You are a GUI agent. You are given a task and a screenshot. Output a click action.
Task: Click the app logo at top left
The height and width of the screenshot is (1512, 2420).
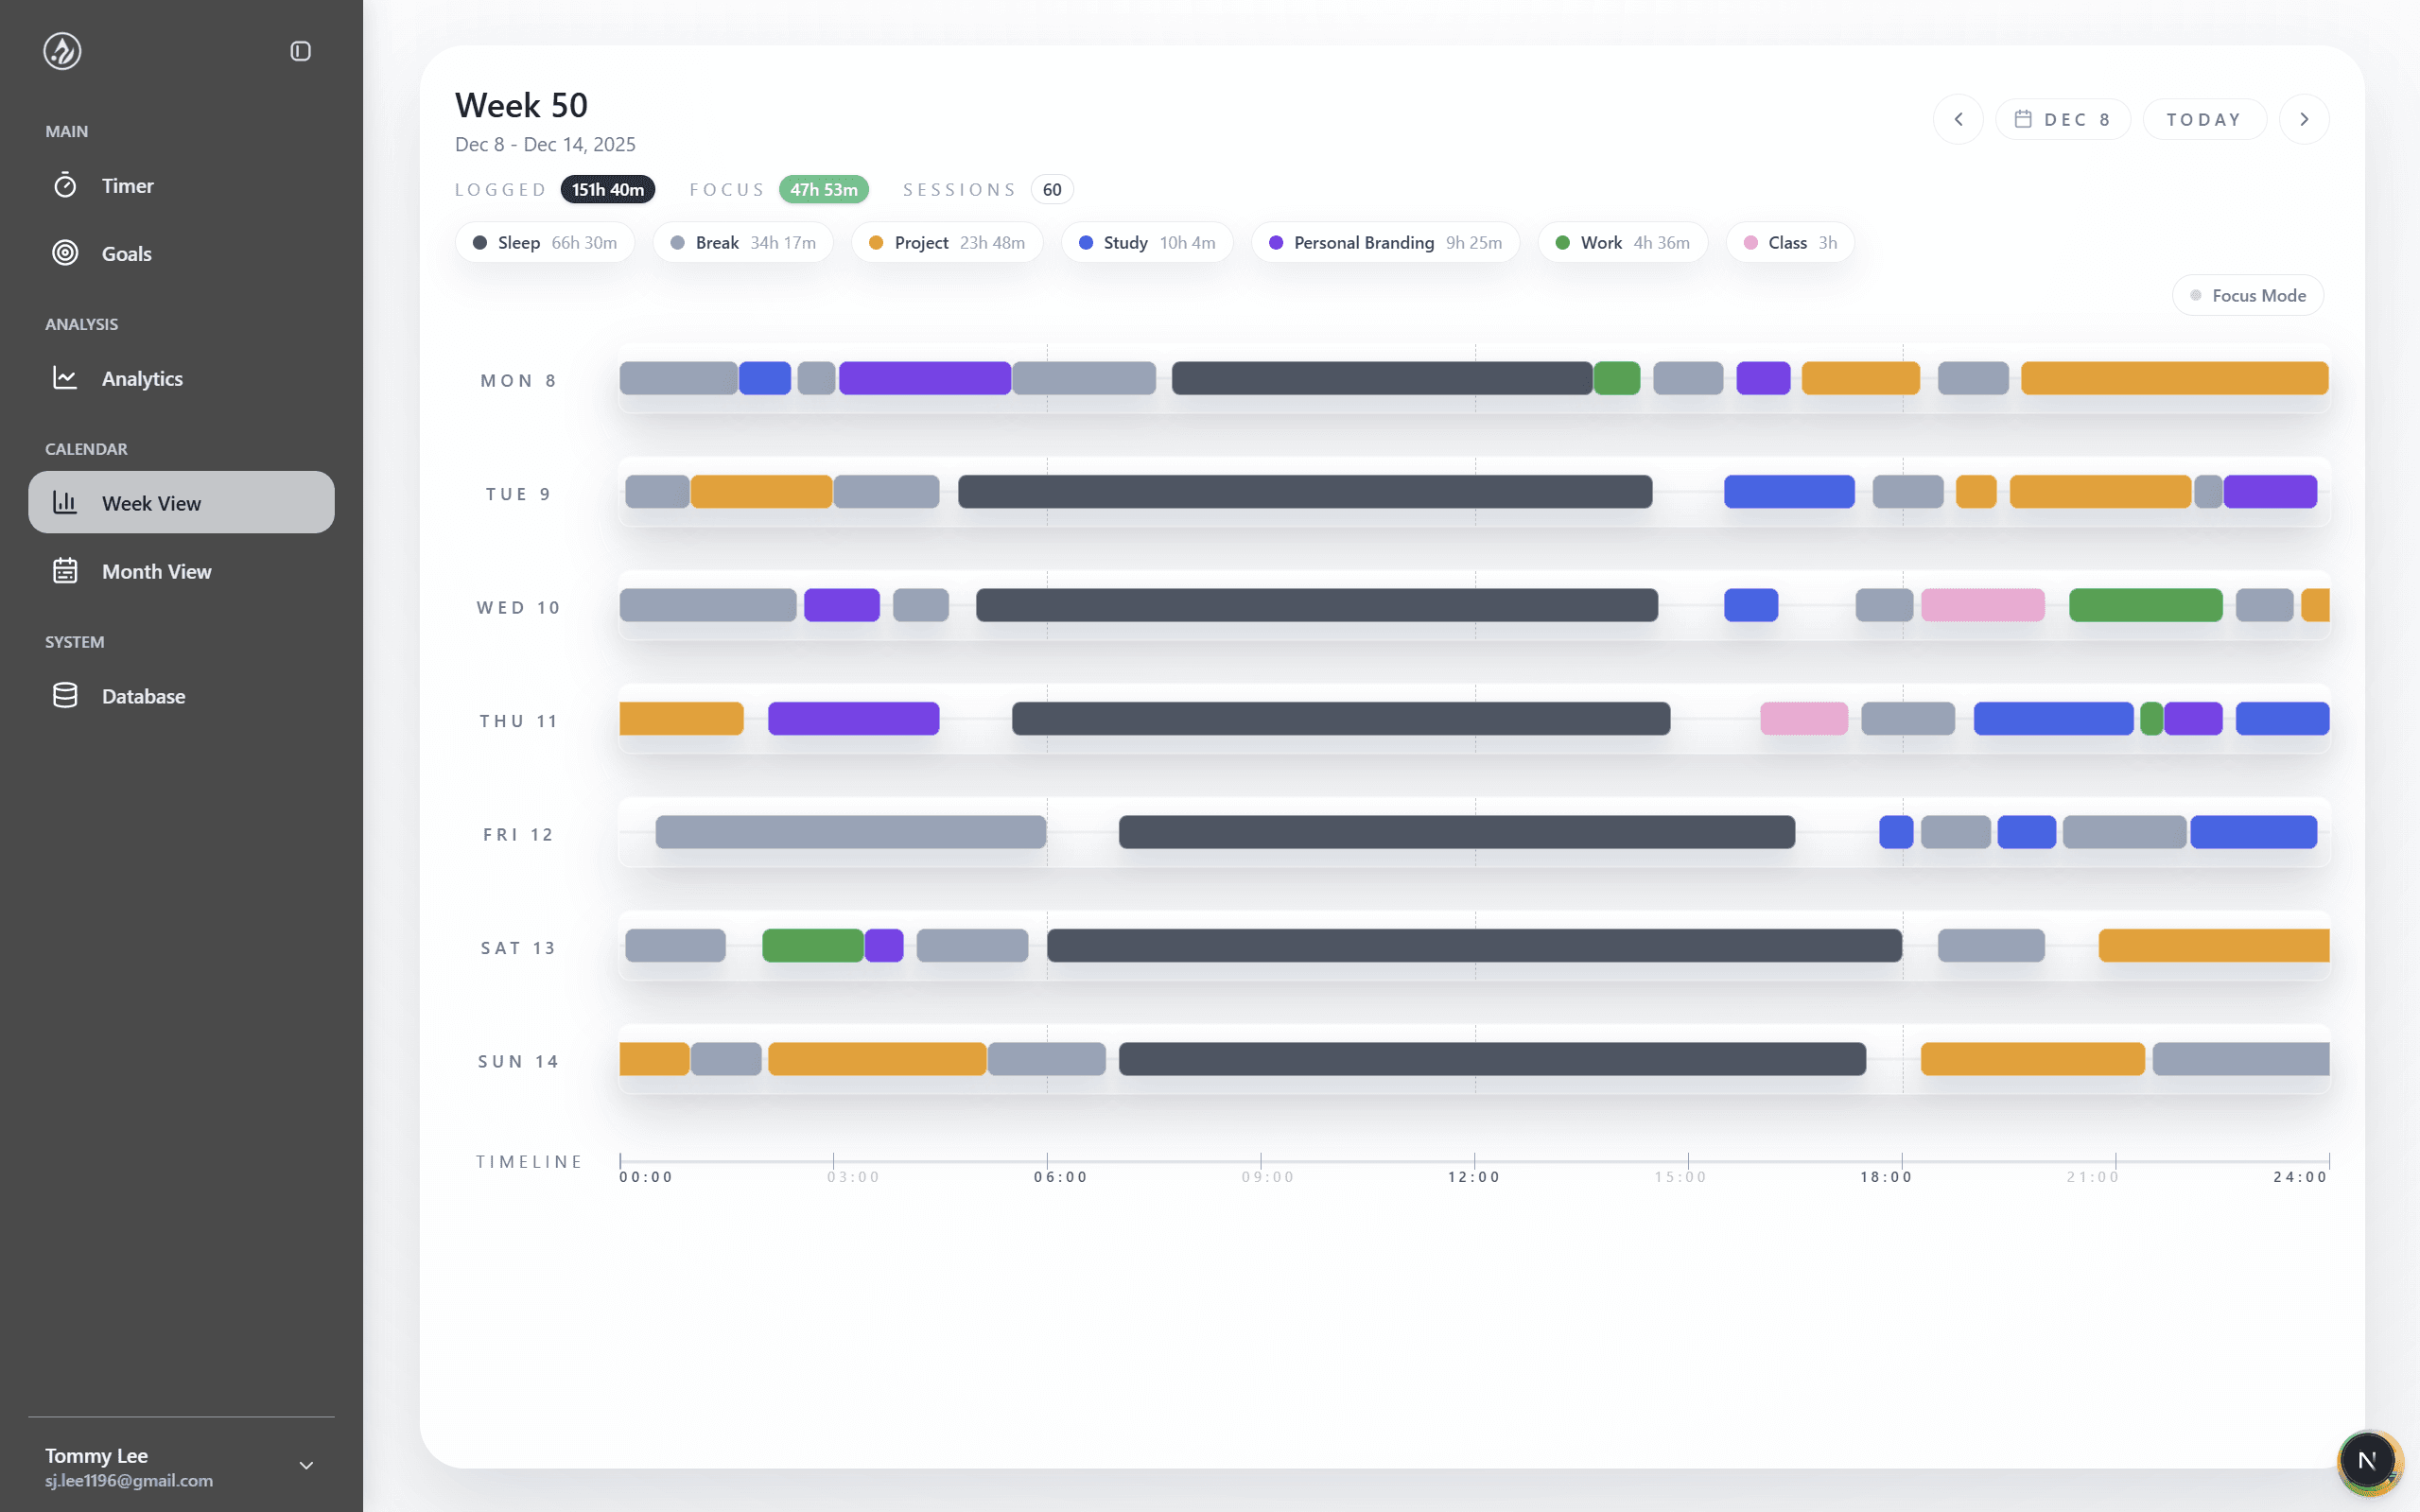62,51
